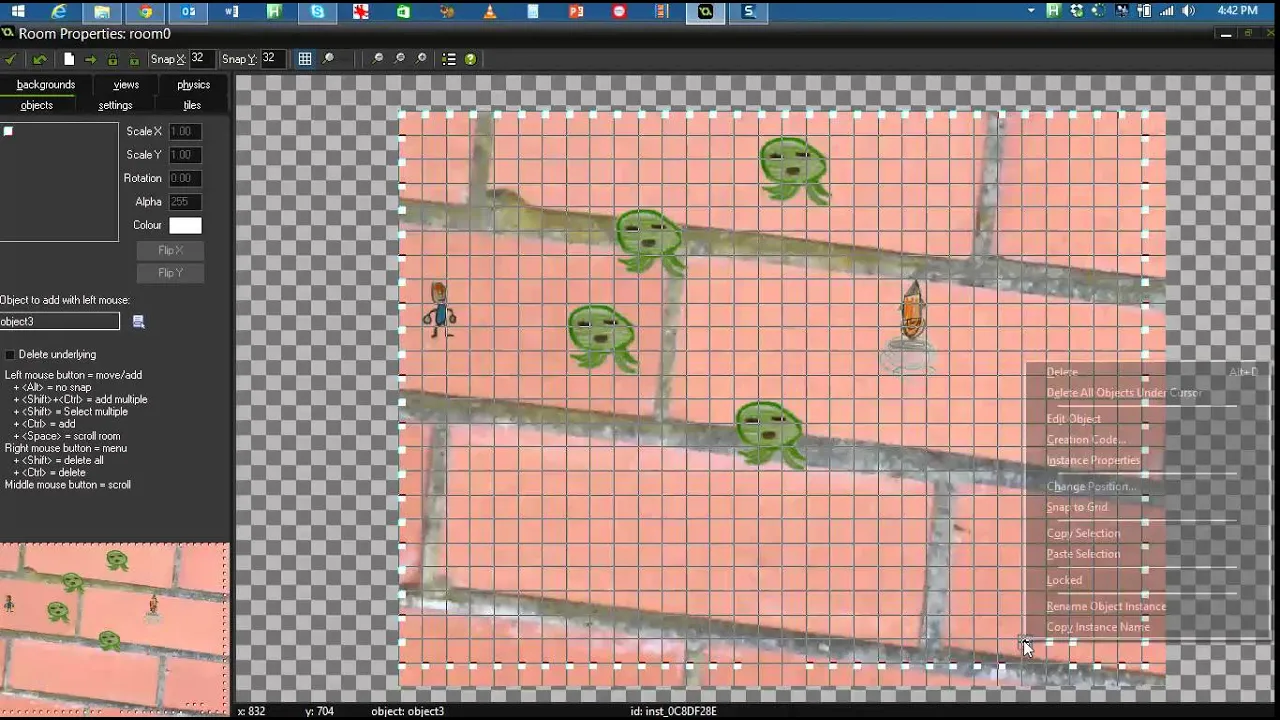The width and height of the screenshot is (1280, 720).
Task: Click the magnifier icon next to the grid toggle
Action: pyautogui.click(x=328, y=59)
